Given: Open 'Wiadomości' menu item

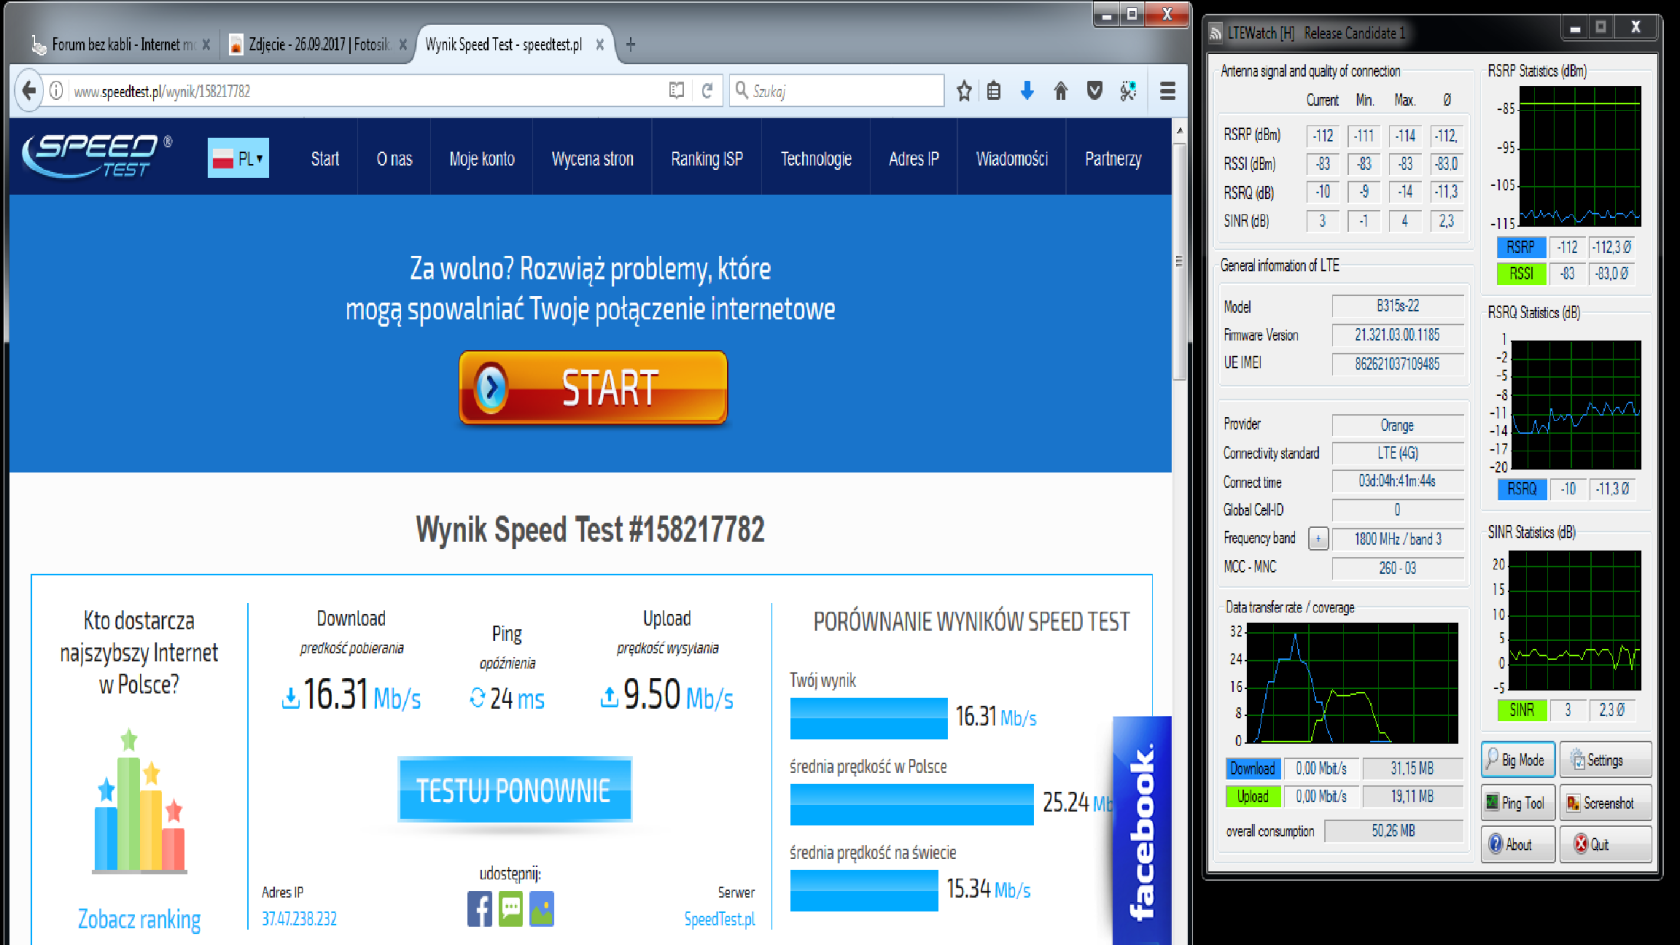Looking at the screenshot, I should point(1012,159).
